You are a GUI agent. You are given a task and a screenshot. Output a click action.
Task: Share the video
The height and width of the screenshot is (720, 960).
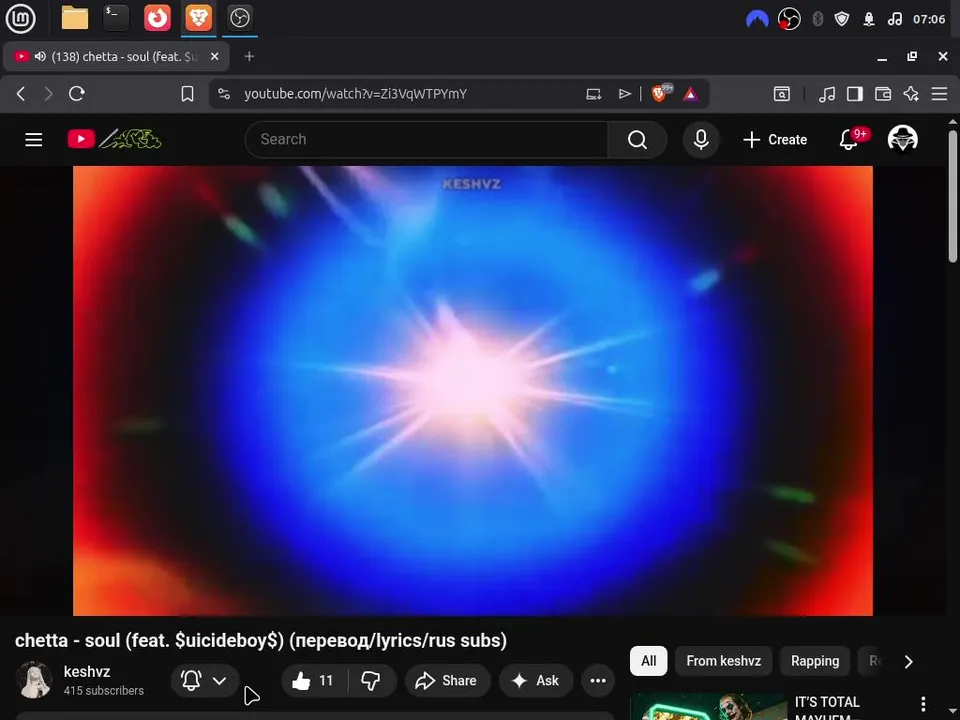[x=446, y=680]
